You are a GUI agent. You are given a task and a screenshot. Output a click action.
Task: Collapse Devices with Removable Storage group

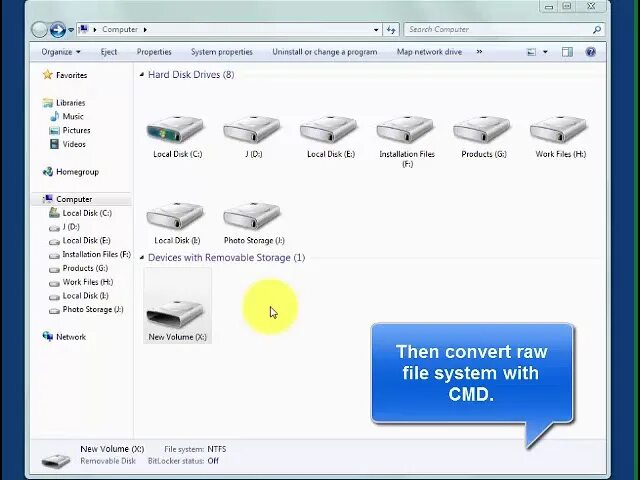point(142,258)
